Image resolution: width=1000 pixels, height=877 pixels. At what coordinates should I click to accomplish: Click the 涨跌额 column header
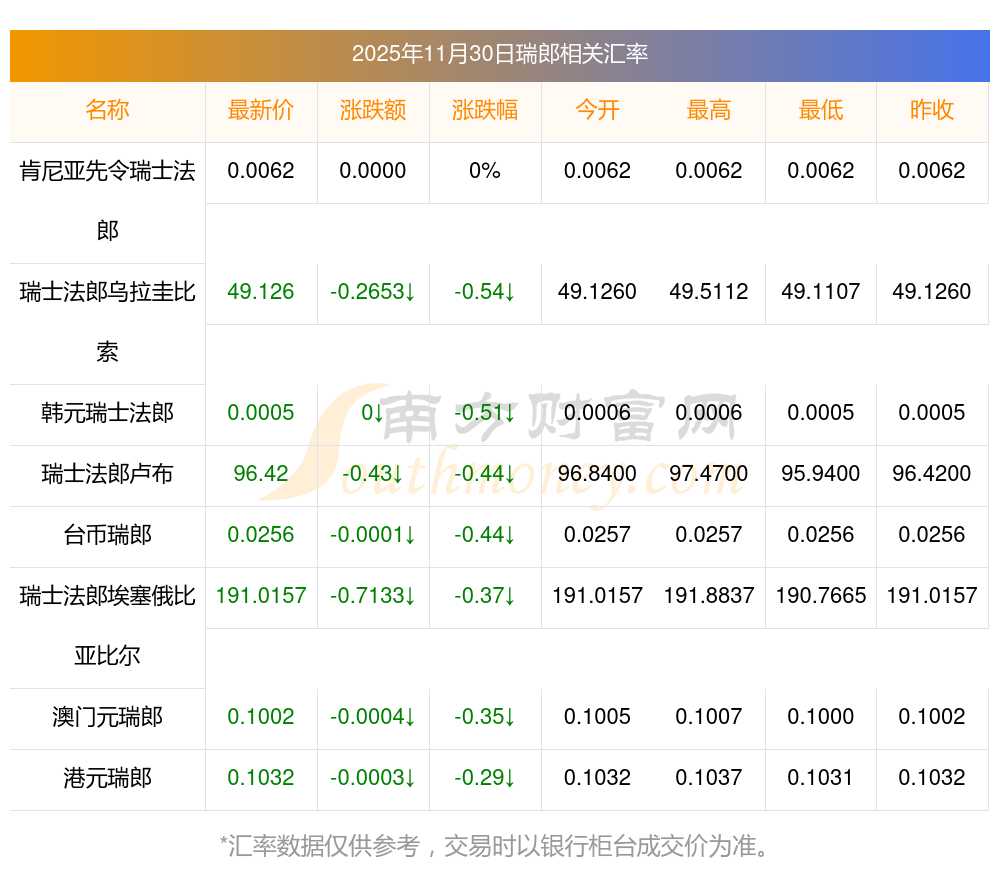pyautogui.click(x=373, y=111)
